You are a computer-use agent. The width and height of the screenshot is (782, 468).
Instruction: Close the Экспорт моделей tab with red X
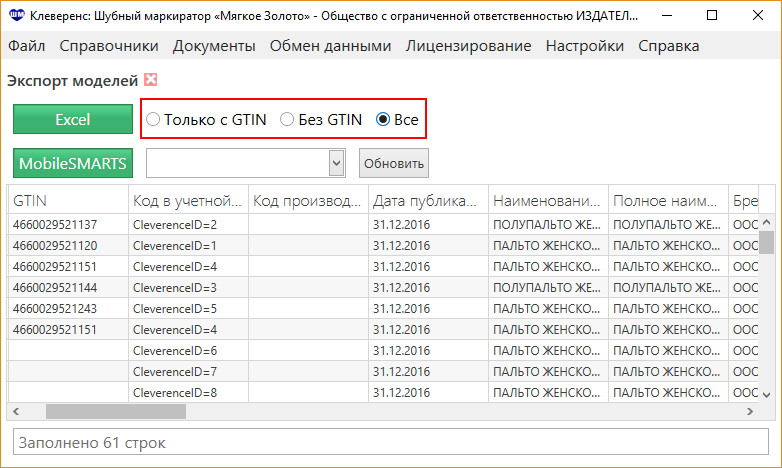pyautogui.click(x=151, y=80)
